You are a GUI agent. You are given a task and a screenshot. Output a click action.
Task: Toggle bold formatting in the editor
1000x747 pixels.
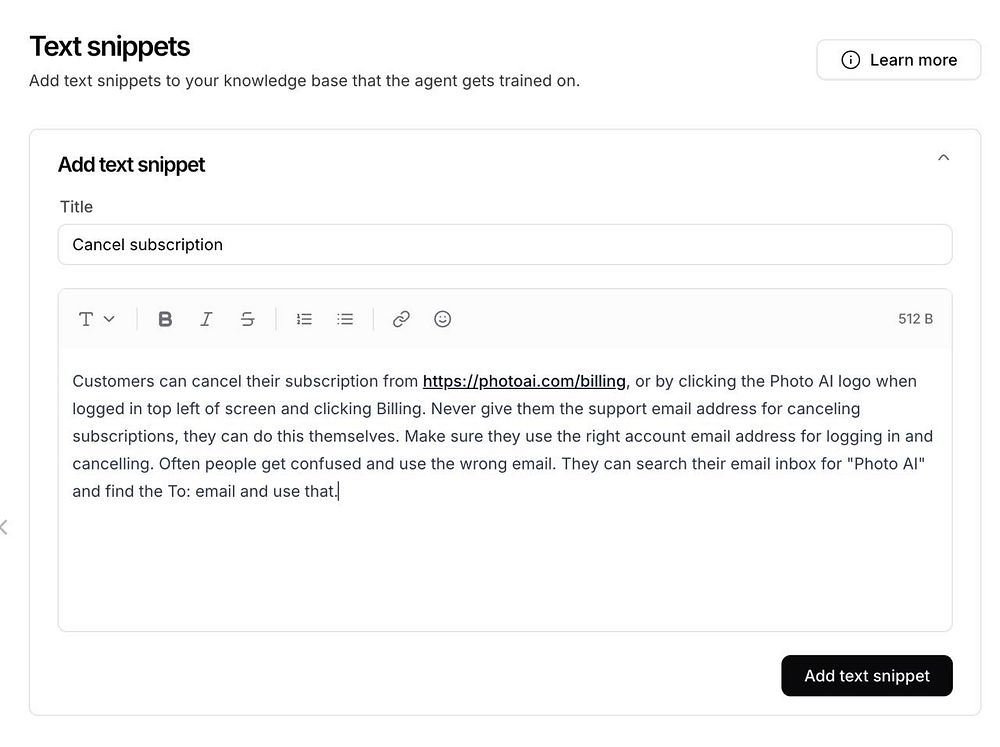tap(166, 319)
